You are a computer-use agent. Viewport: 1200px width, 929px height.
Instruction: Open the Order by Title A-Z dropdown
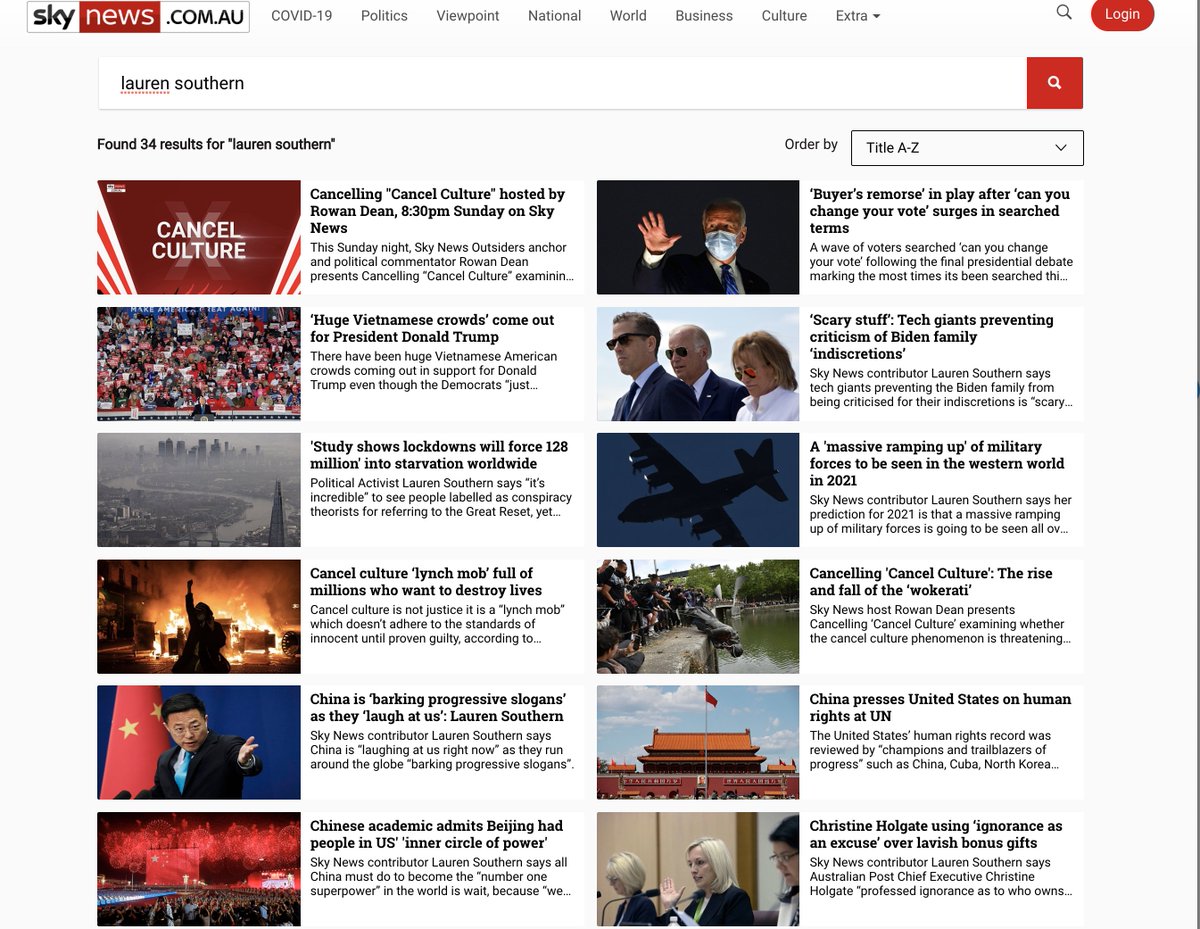(x=967, y=148)
